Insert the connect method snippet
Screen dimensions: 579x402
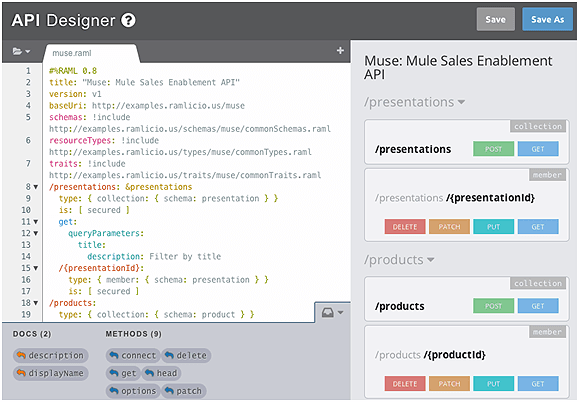[x=133, y=355]
